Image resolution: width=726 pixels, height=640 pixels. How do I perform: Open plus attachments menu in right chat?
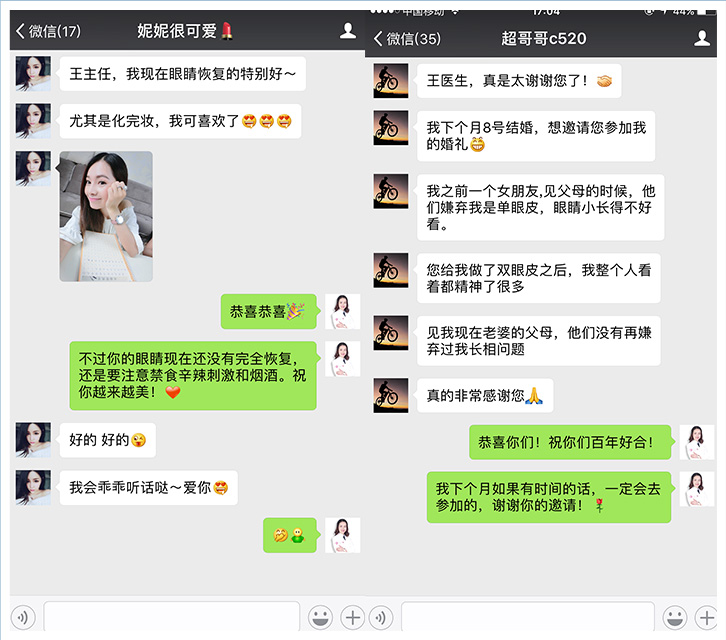708,616
